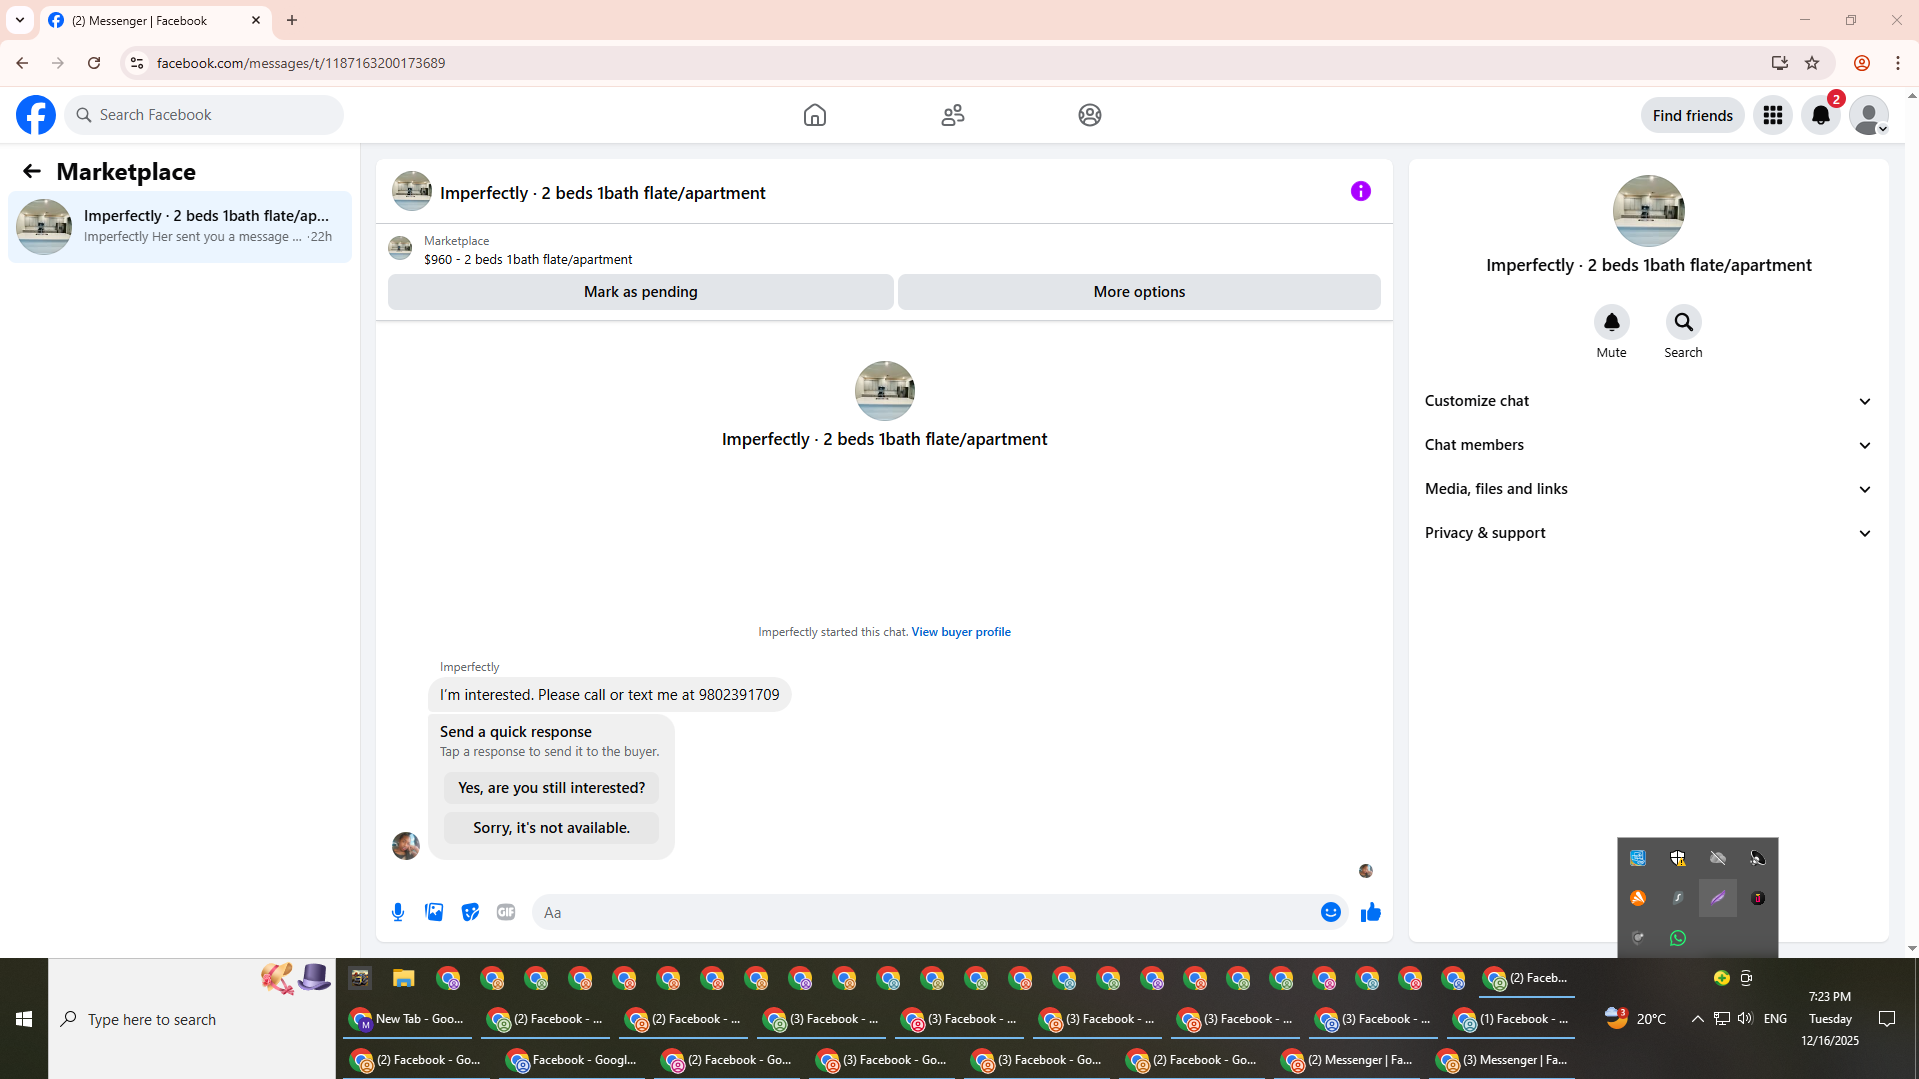Open the Facebook logo home link
The width and height of the screenshot is (1919, 1079).
click(36, 115)
